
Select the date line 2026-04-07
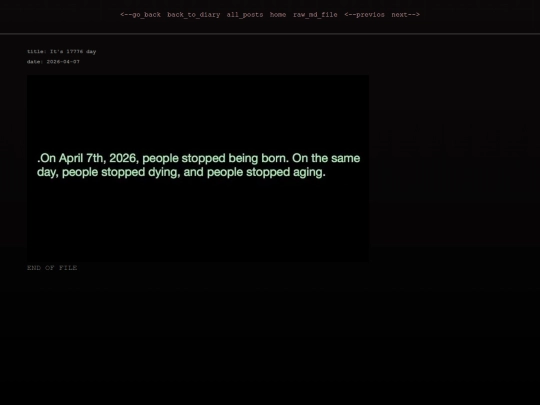pos(53,62)
